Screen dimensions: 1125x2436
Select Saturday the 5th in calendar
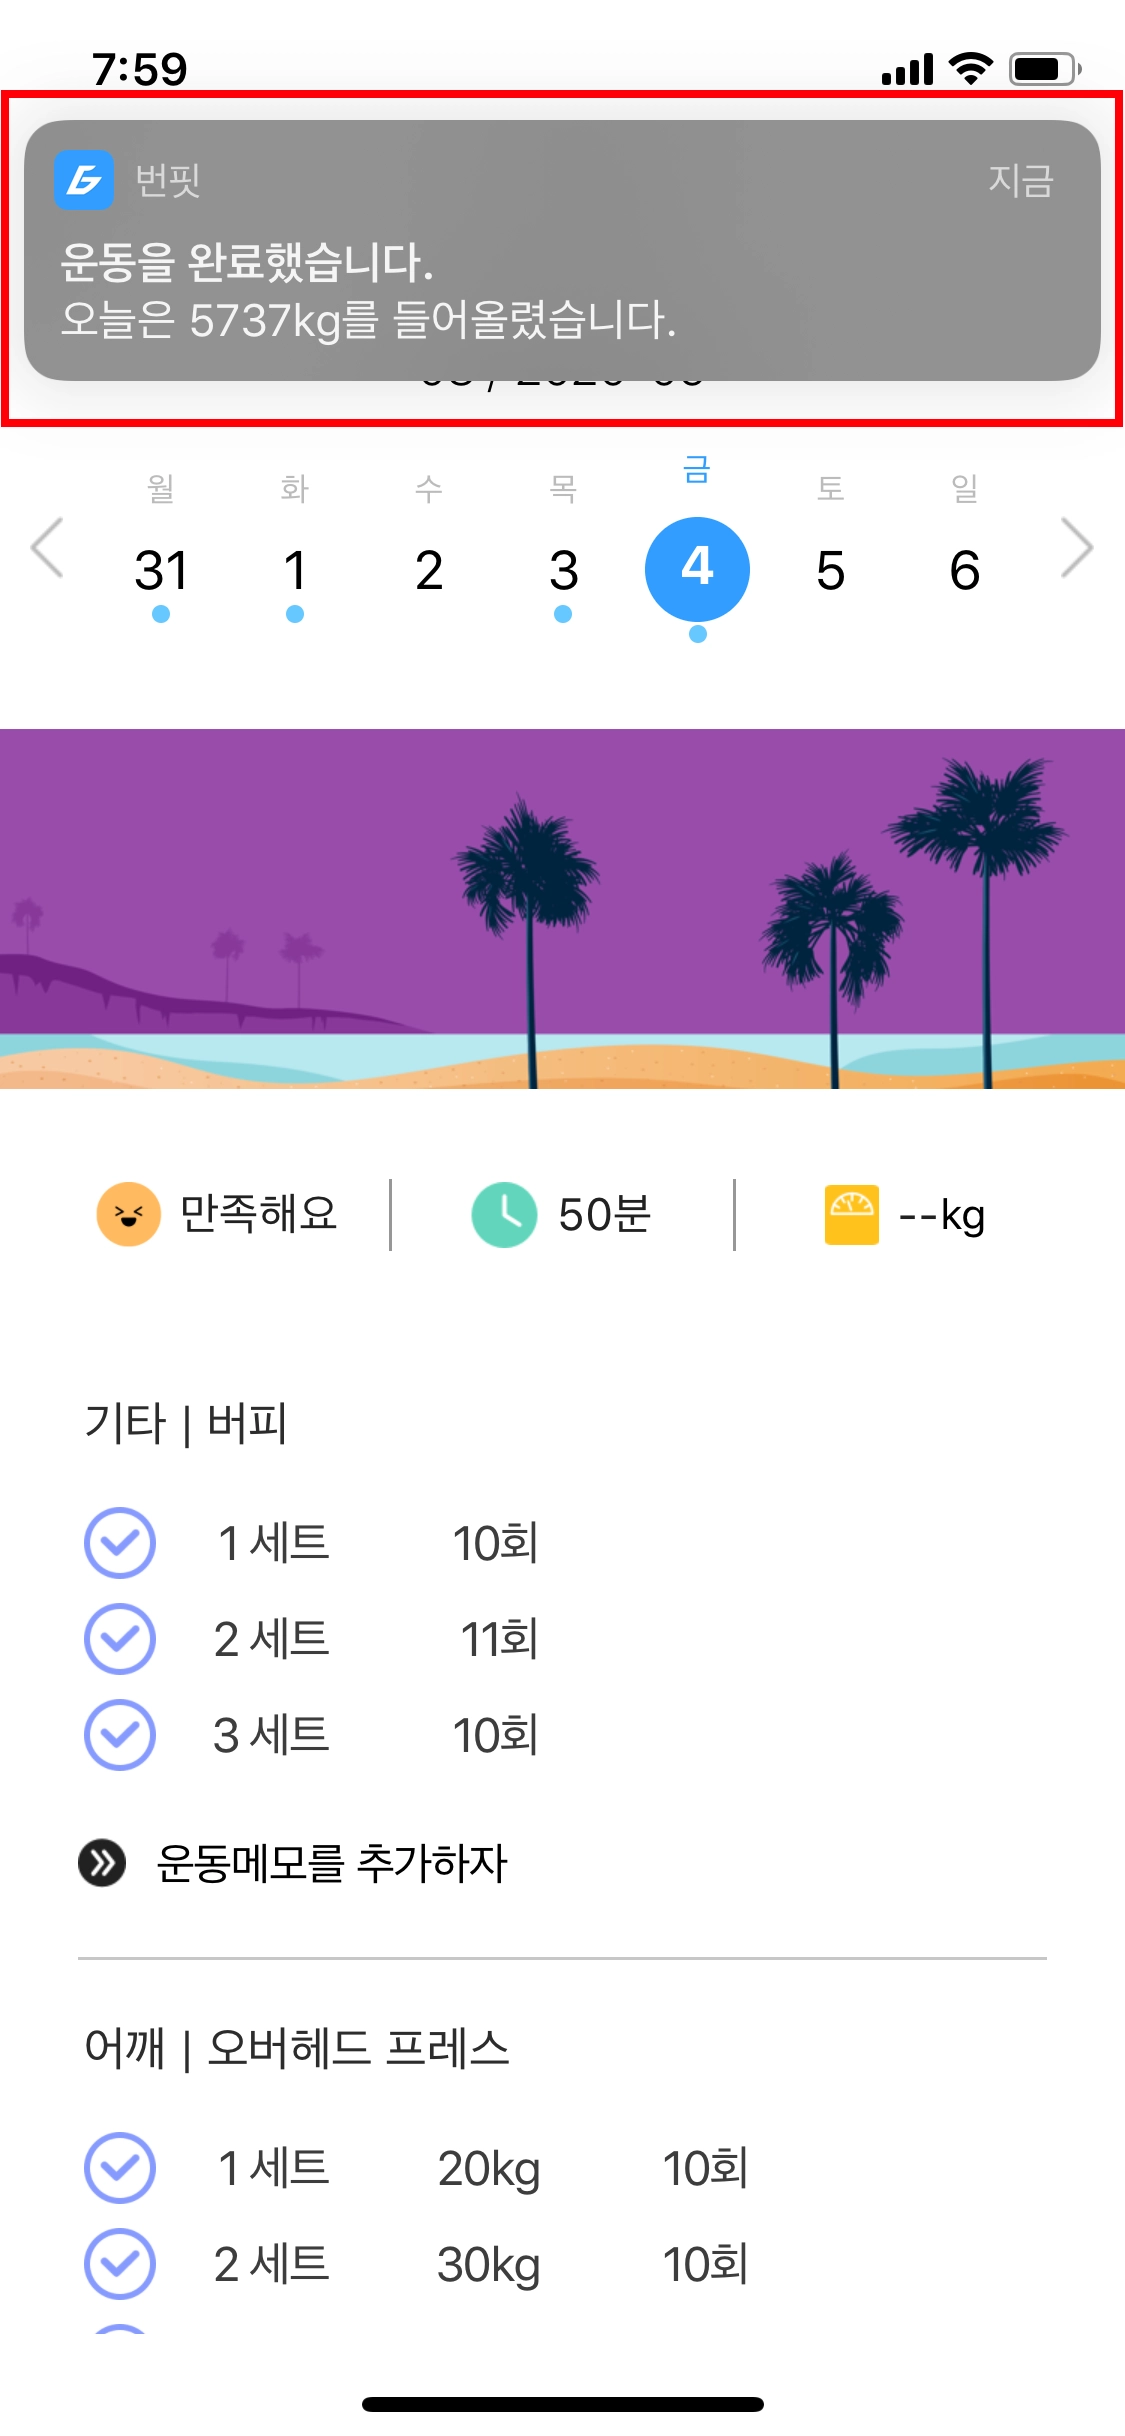coord(830,571)
